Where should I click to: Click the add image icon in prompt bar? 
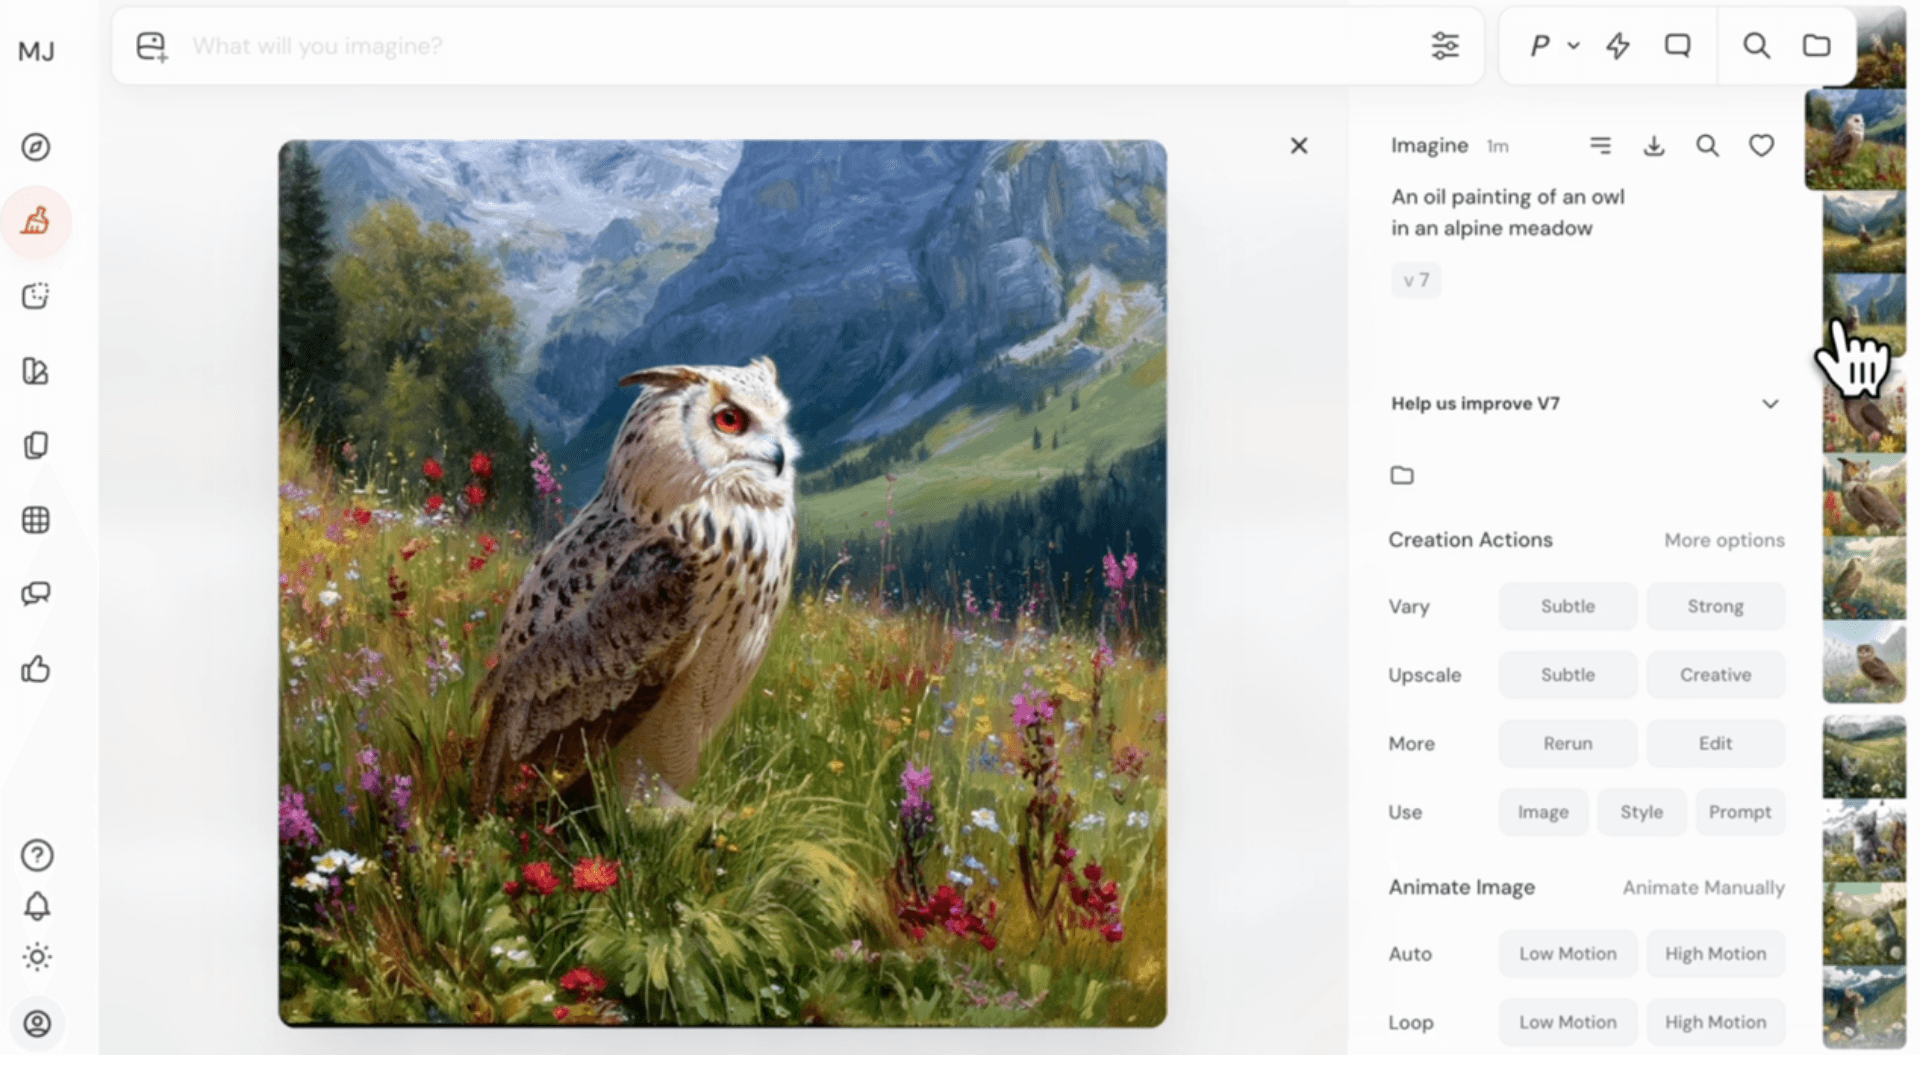point(152,46)
